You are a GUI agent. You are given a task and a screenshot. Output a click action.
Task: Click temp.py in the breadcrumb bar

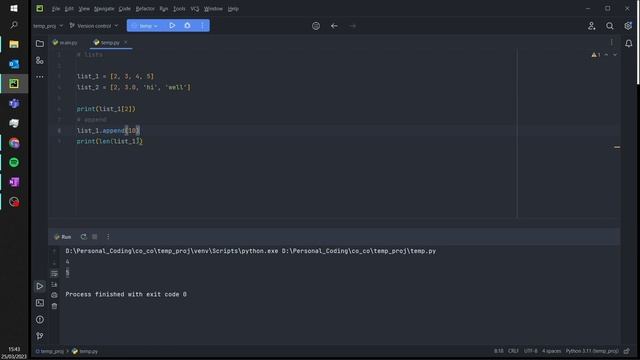click(x=85, y=351)
